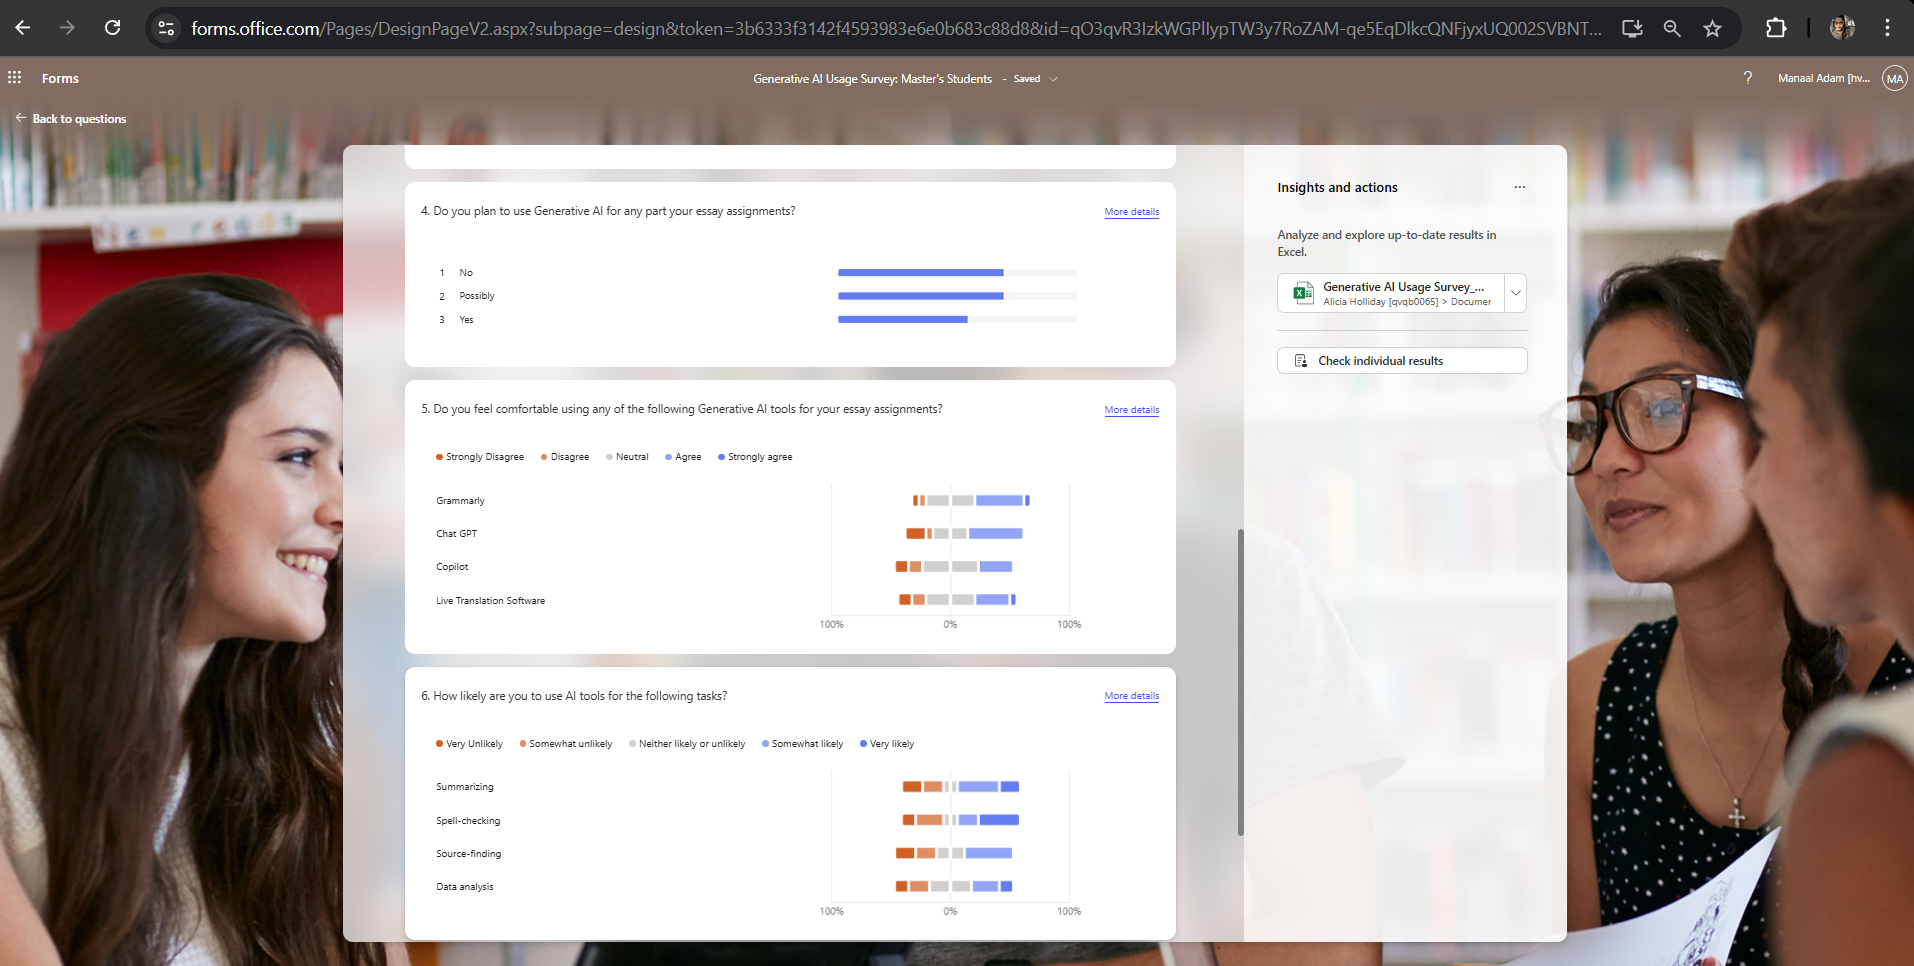Click the browser zoom magnifier icon
This screenshot has height=966, width=1914.
[x=1671, y=28]
